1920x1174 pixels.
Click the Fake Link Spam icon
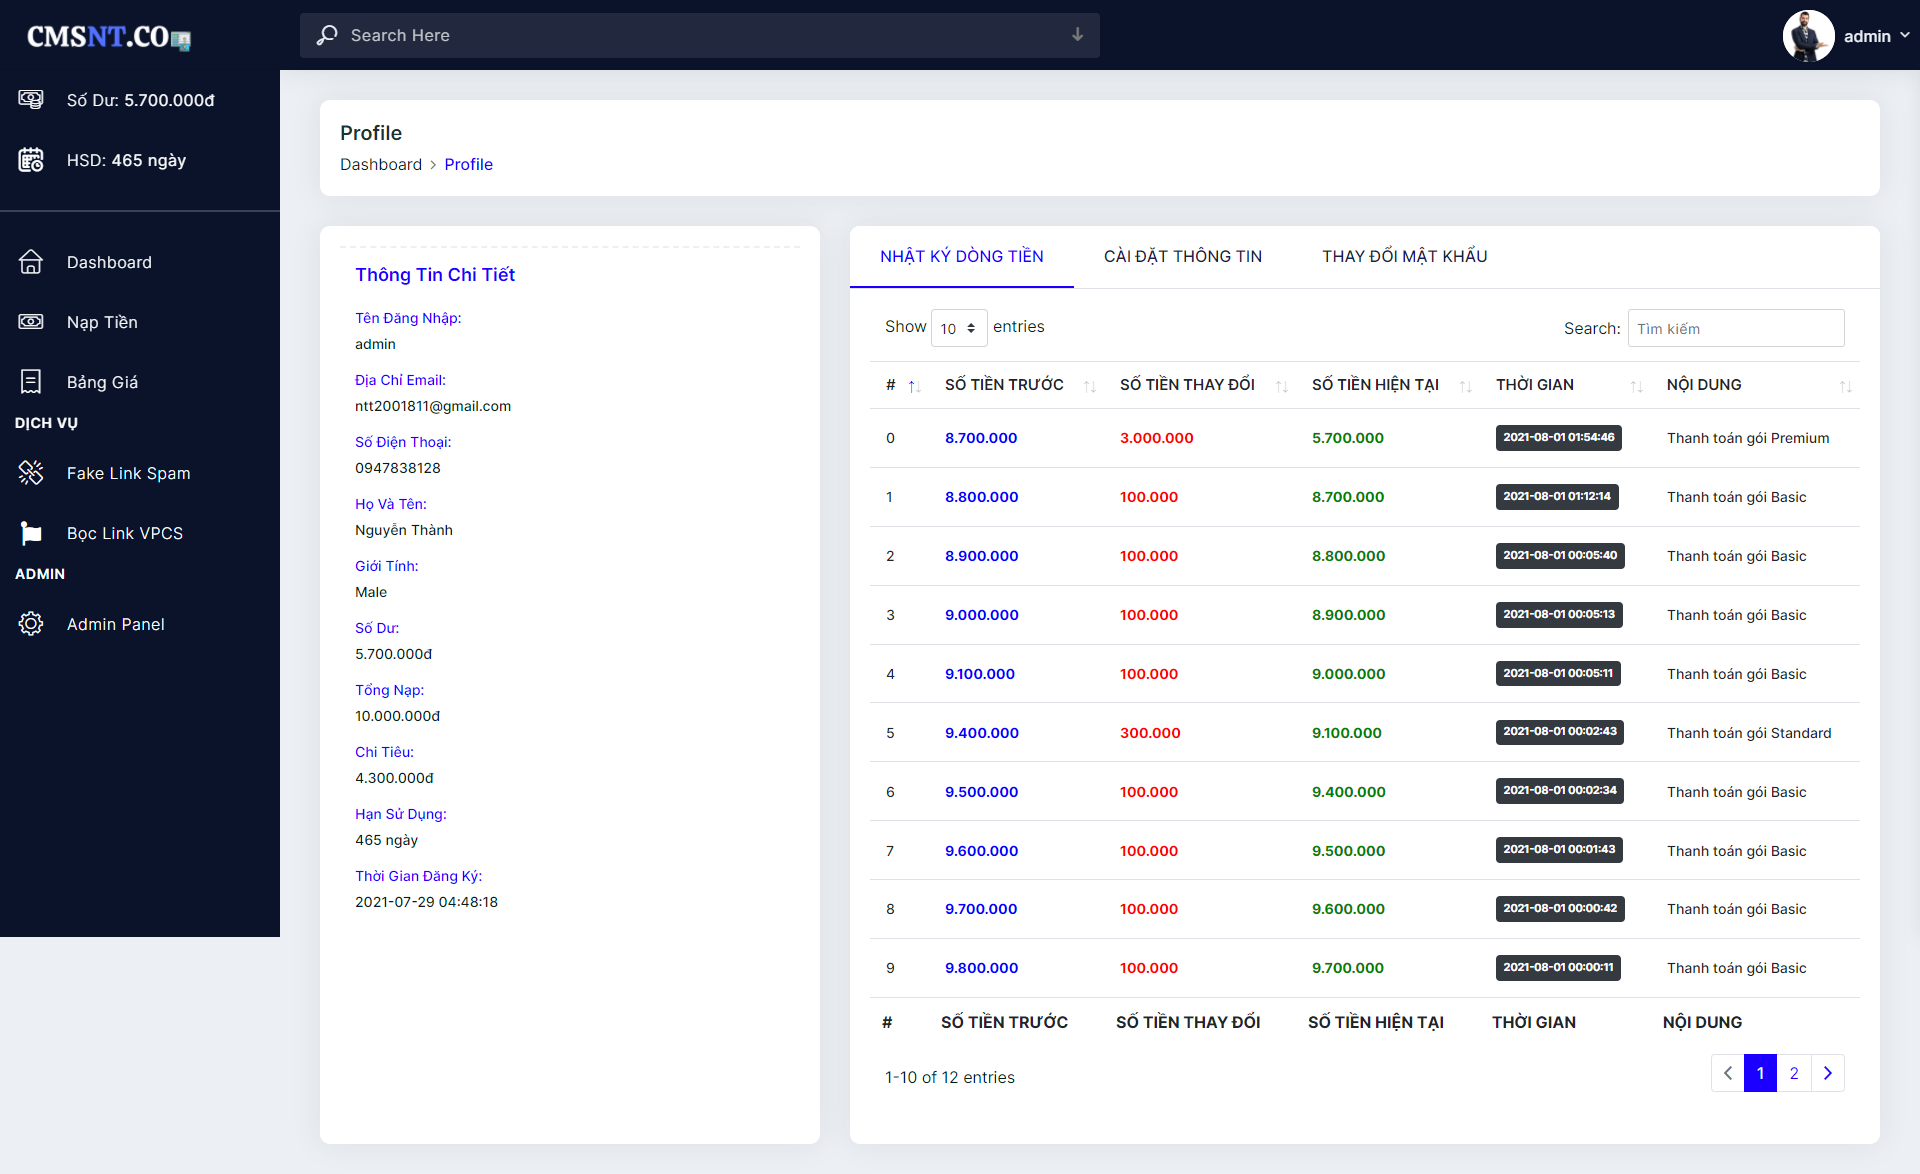pos(31,473)
